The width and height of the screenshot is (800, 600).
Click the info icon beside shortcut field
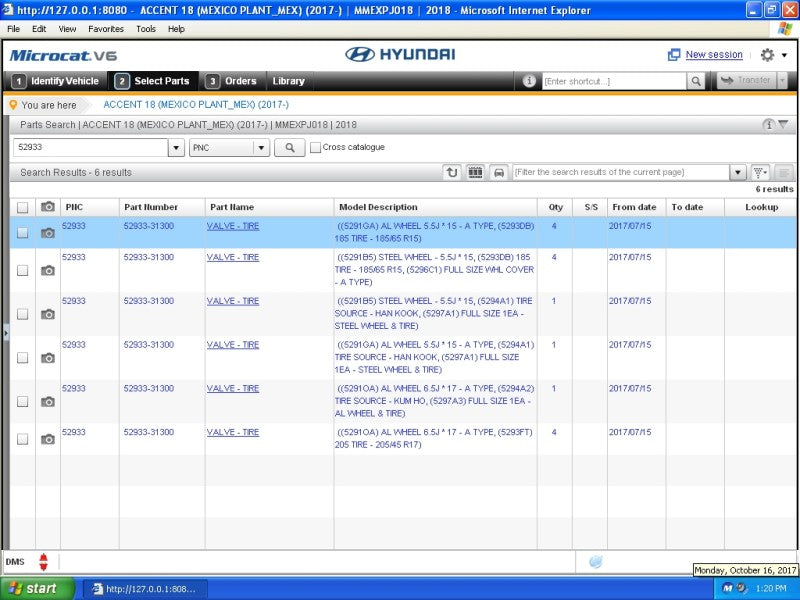point(530,81)
